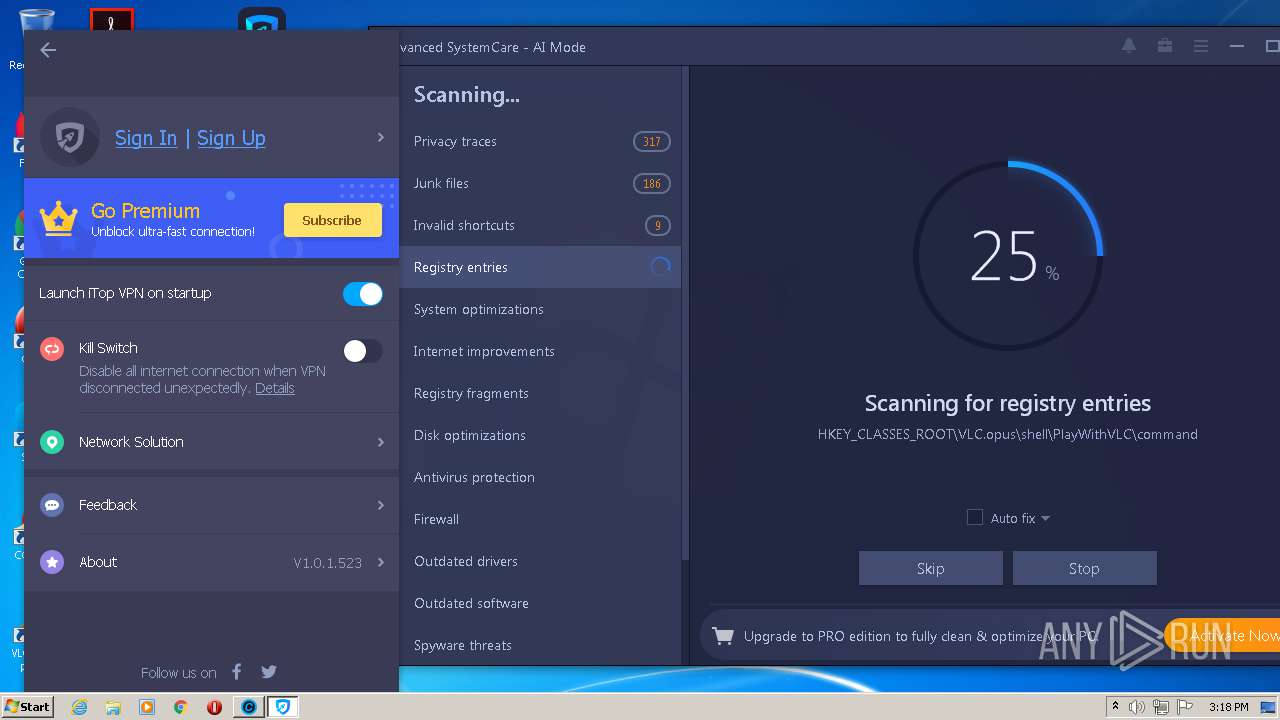Click the Outdated software scan item
This screenshot has height=720, width=1280.
coord(540,603)
